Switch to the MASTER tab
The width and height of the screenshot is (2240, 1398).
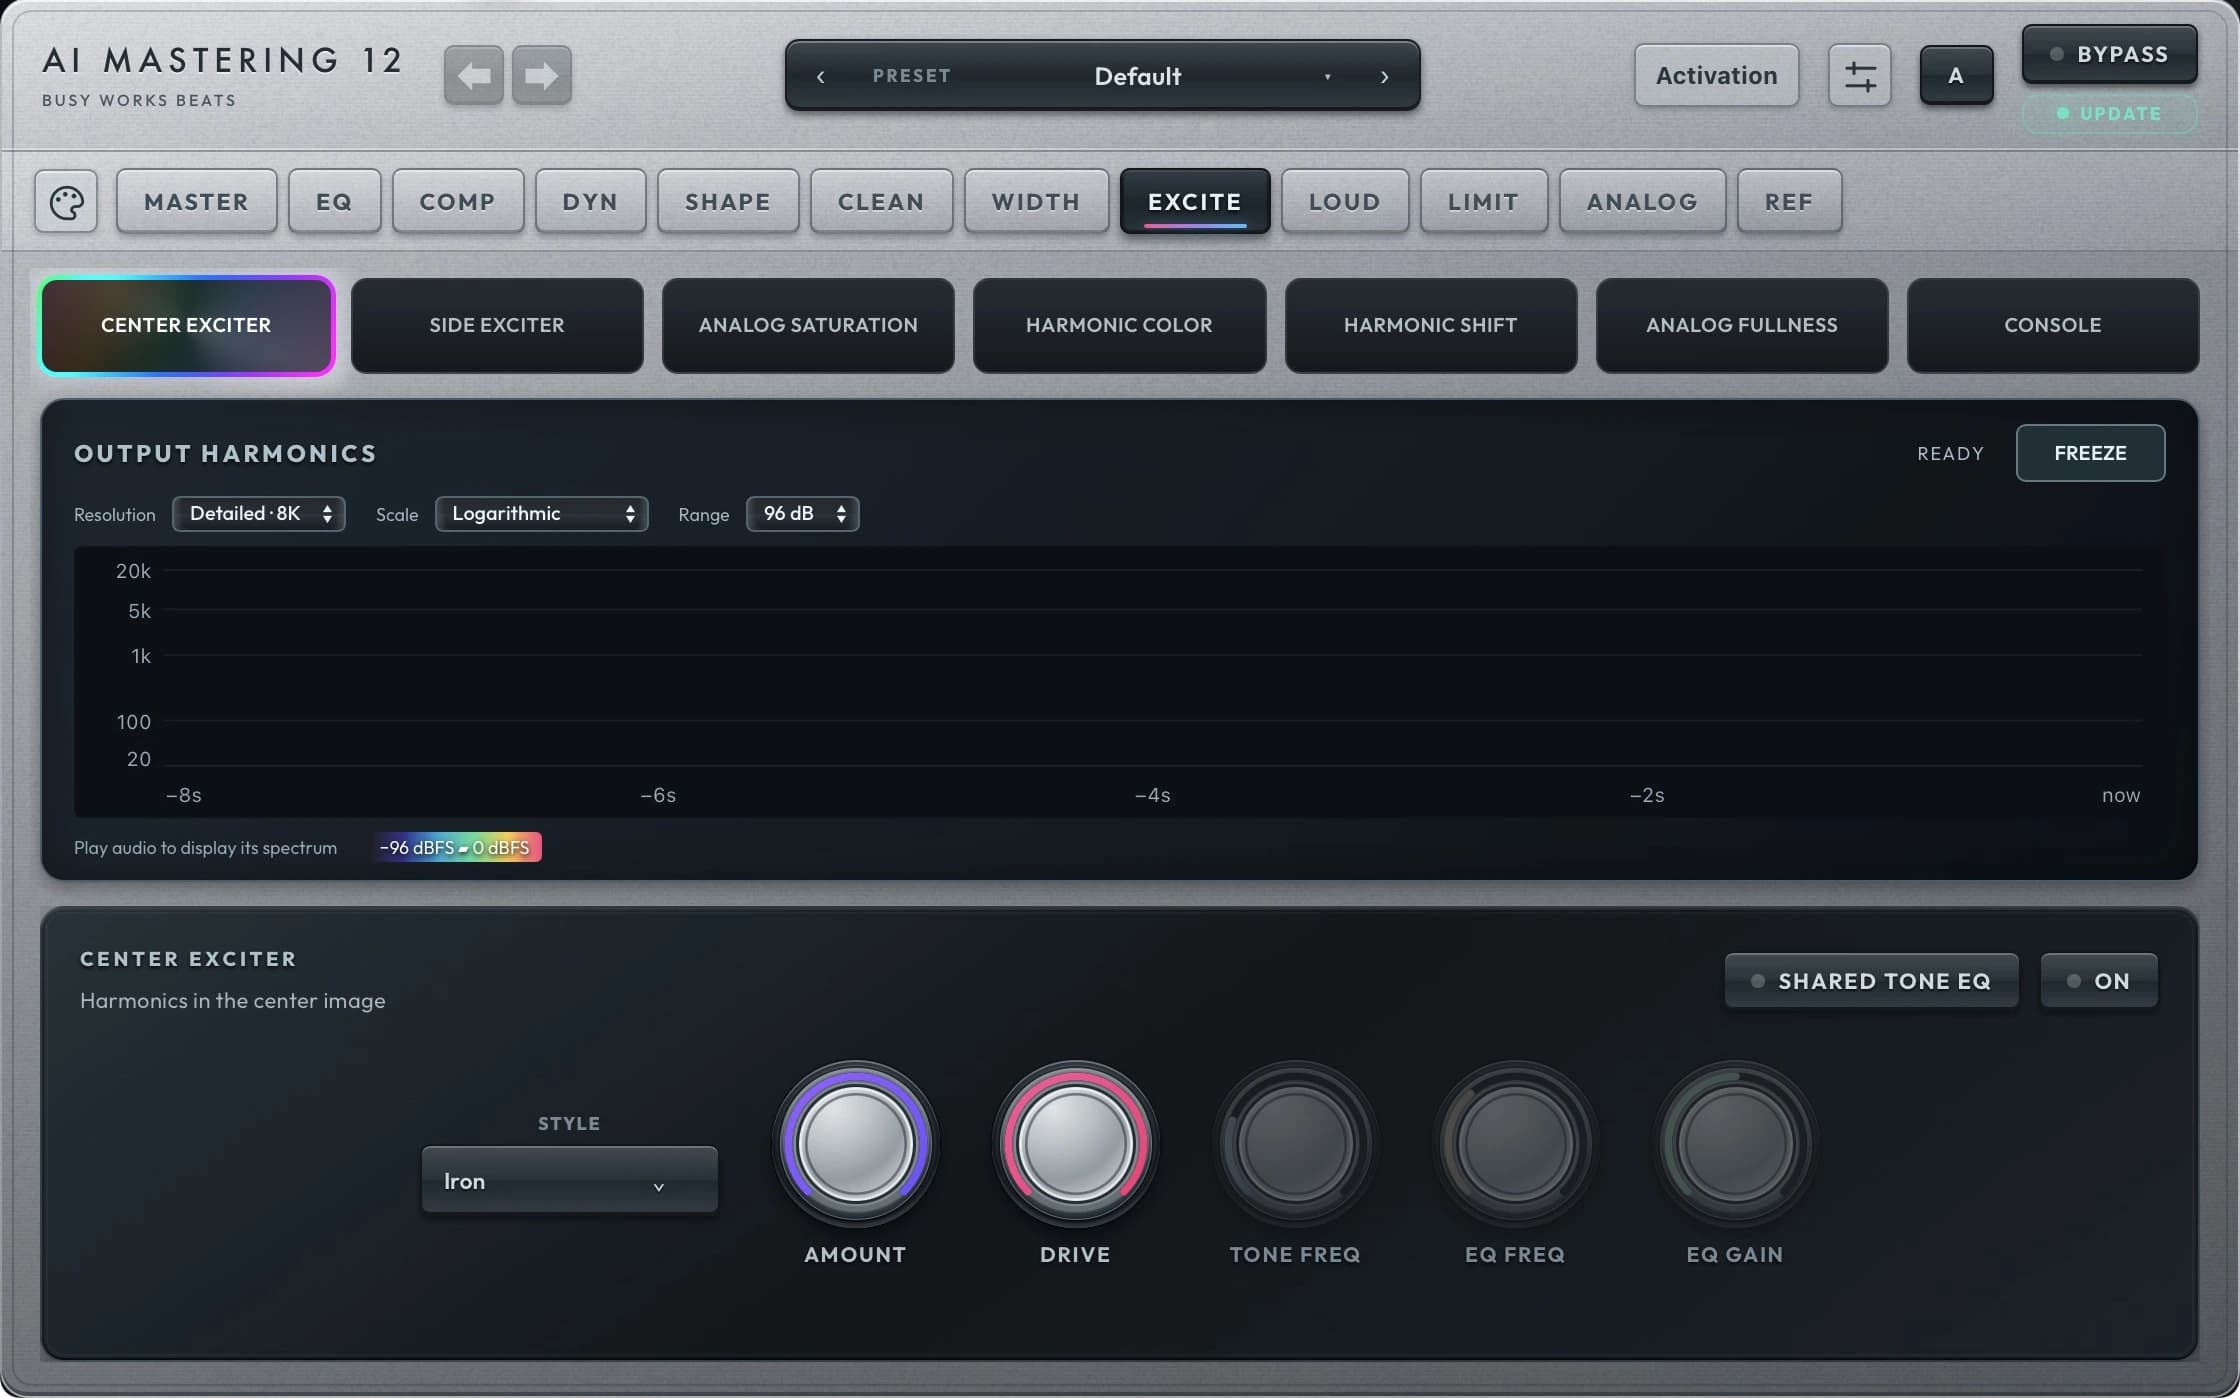[196, 202]
